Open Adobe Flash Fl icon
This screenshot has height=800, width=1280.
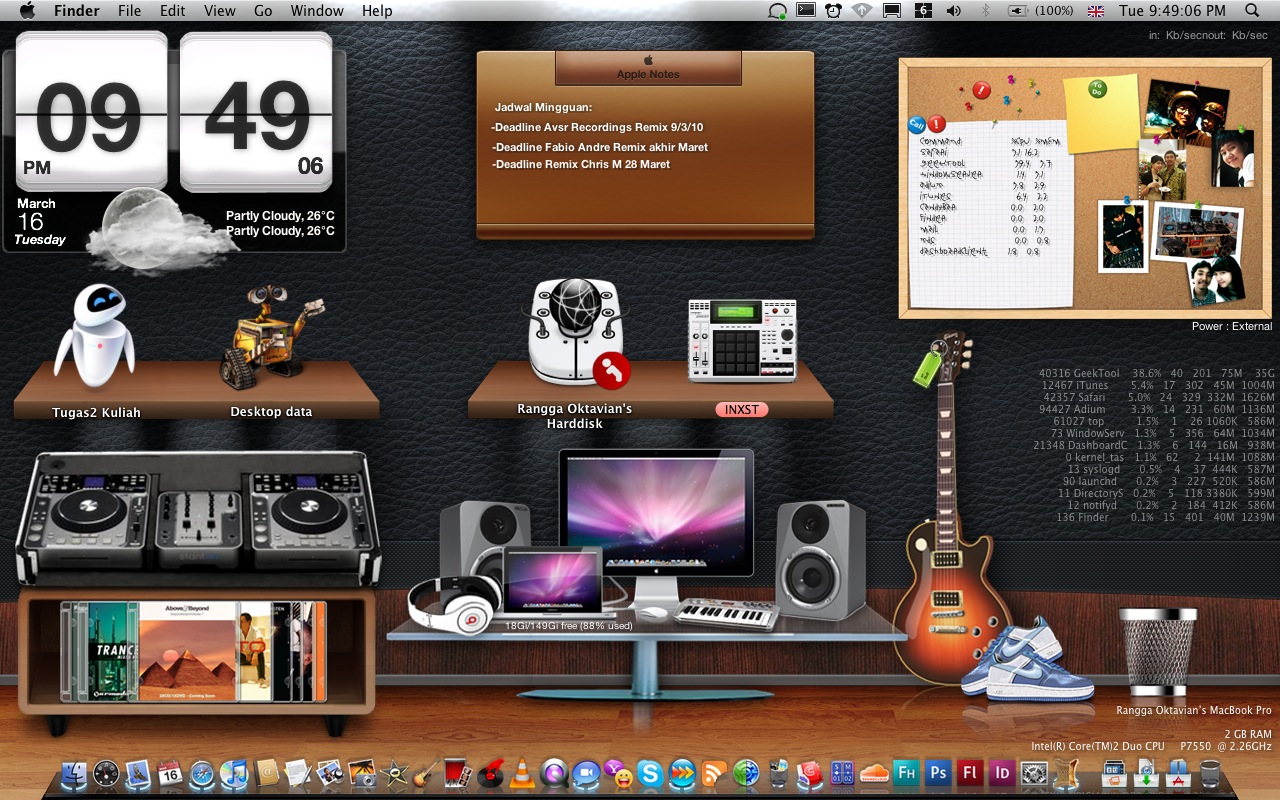[970, 773]
